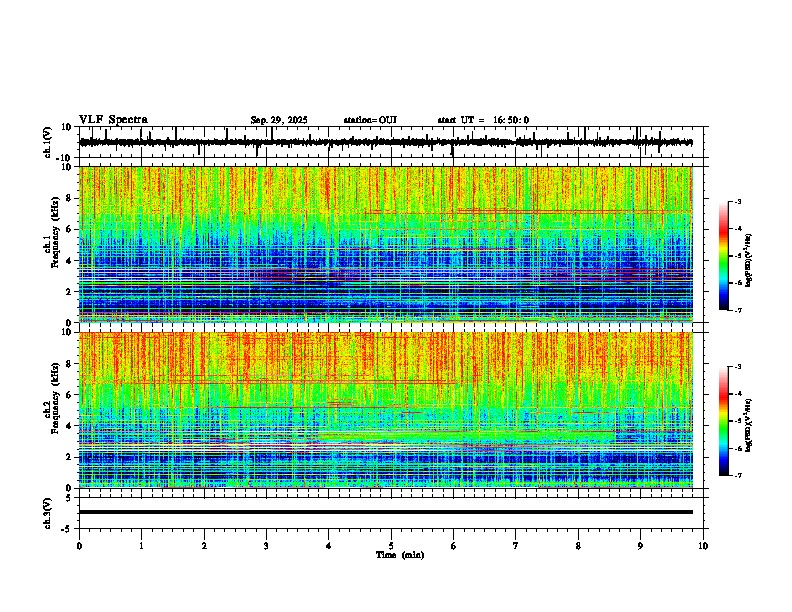Click the "ch.3(V)" axis label

click(48, 513)
